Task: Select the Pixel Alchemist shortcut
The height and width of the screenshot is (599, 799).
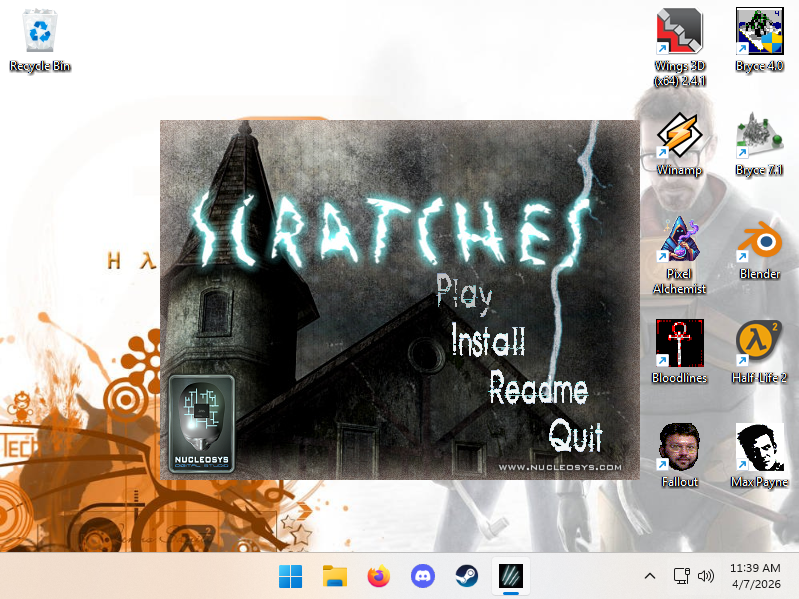Action: coord(679,255)
